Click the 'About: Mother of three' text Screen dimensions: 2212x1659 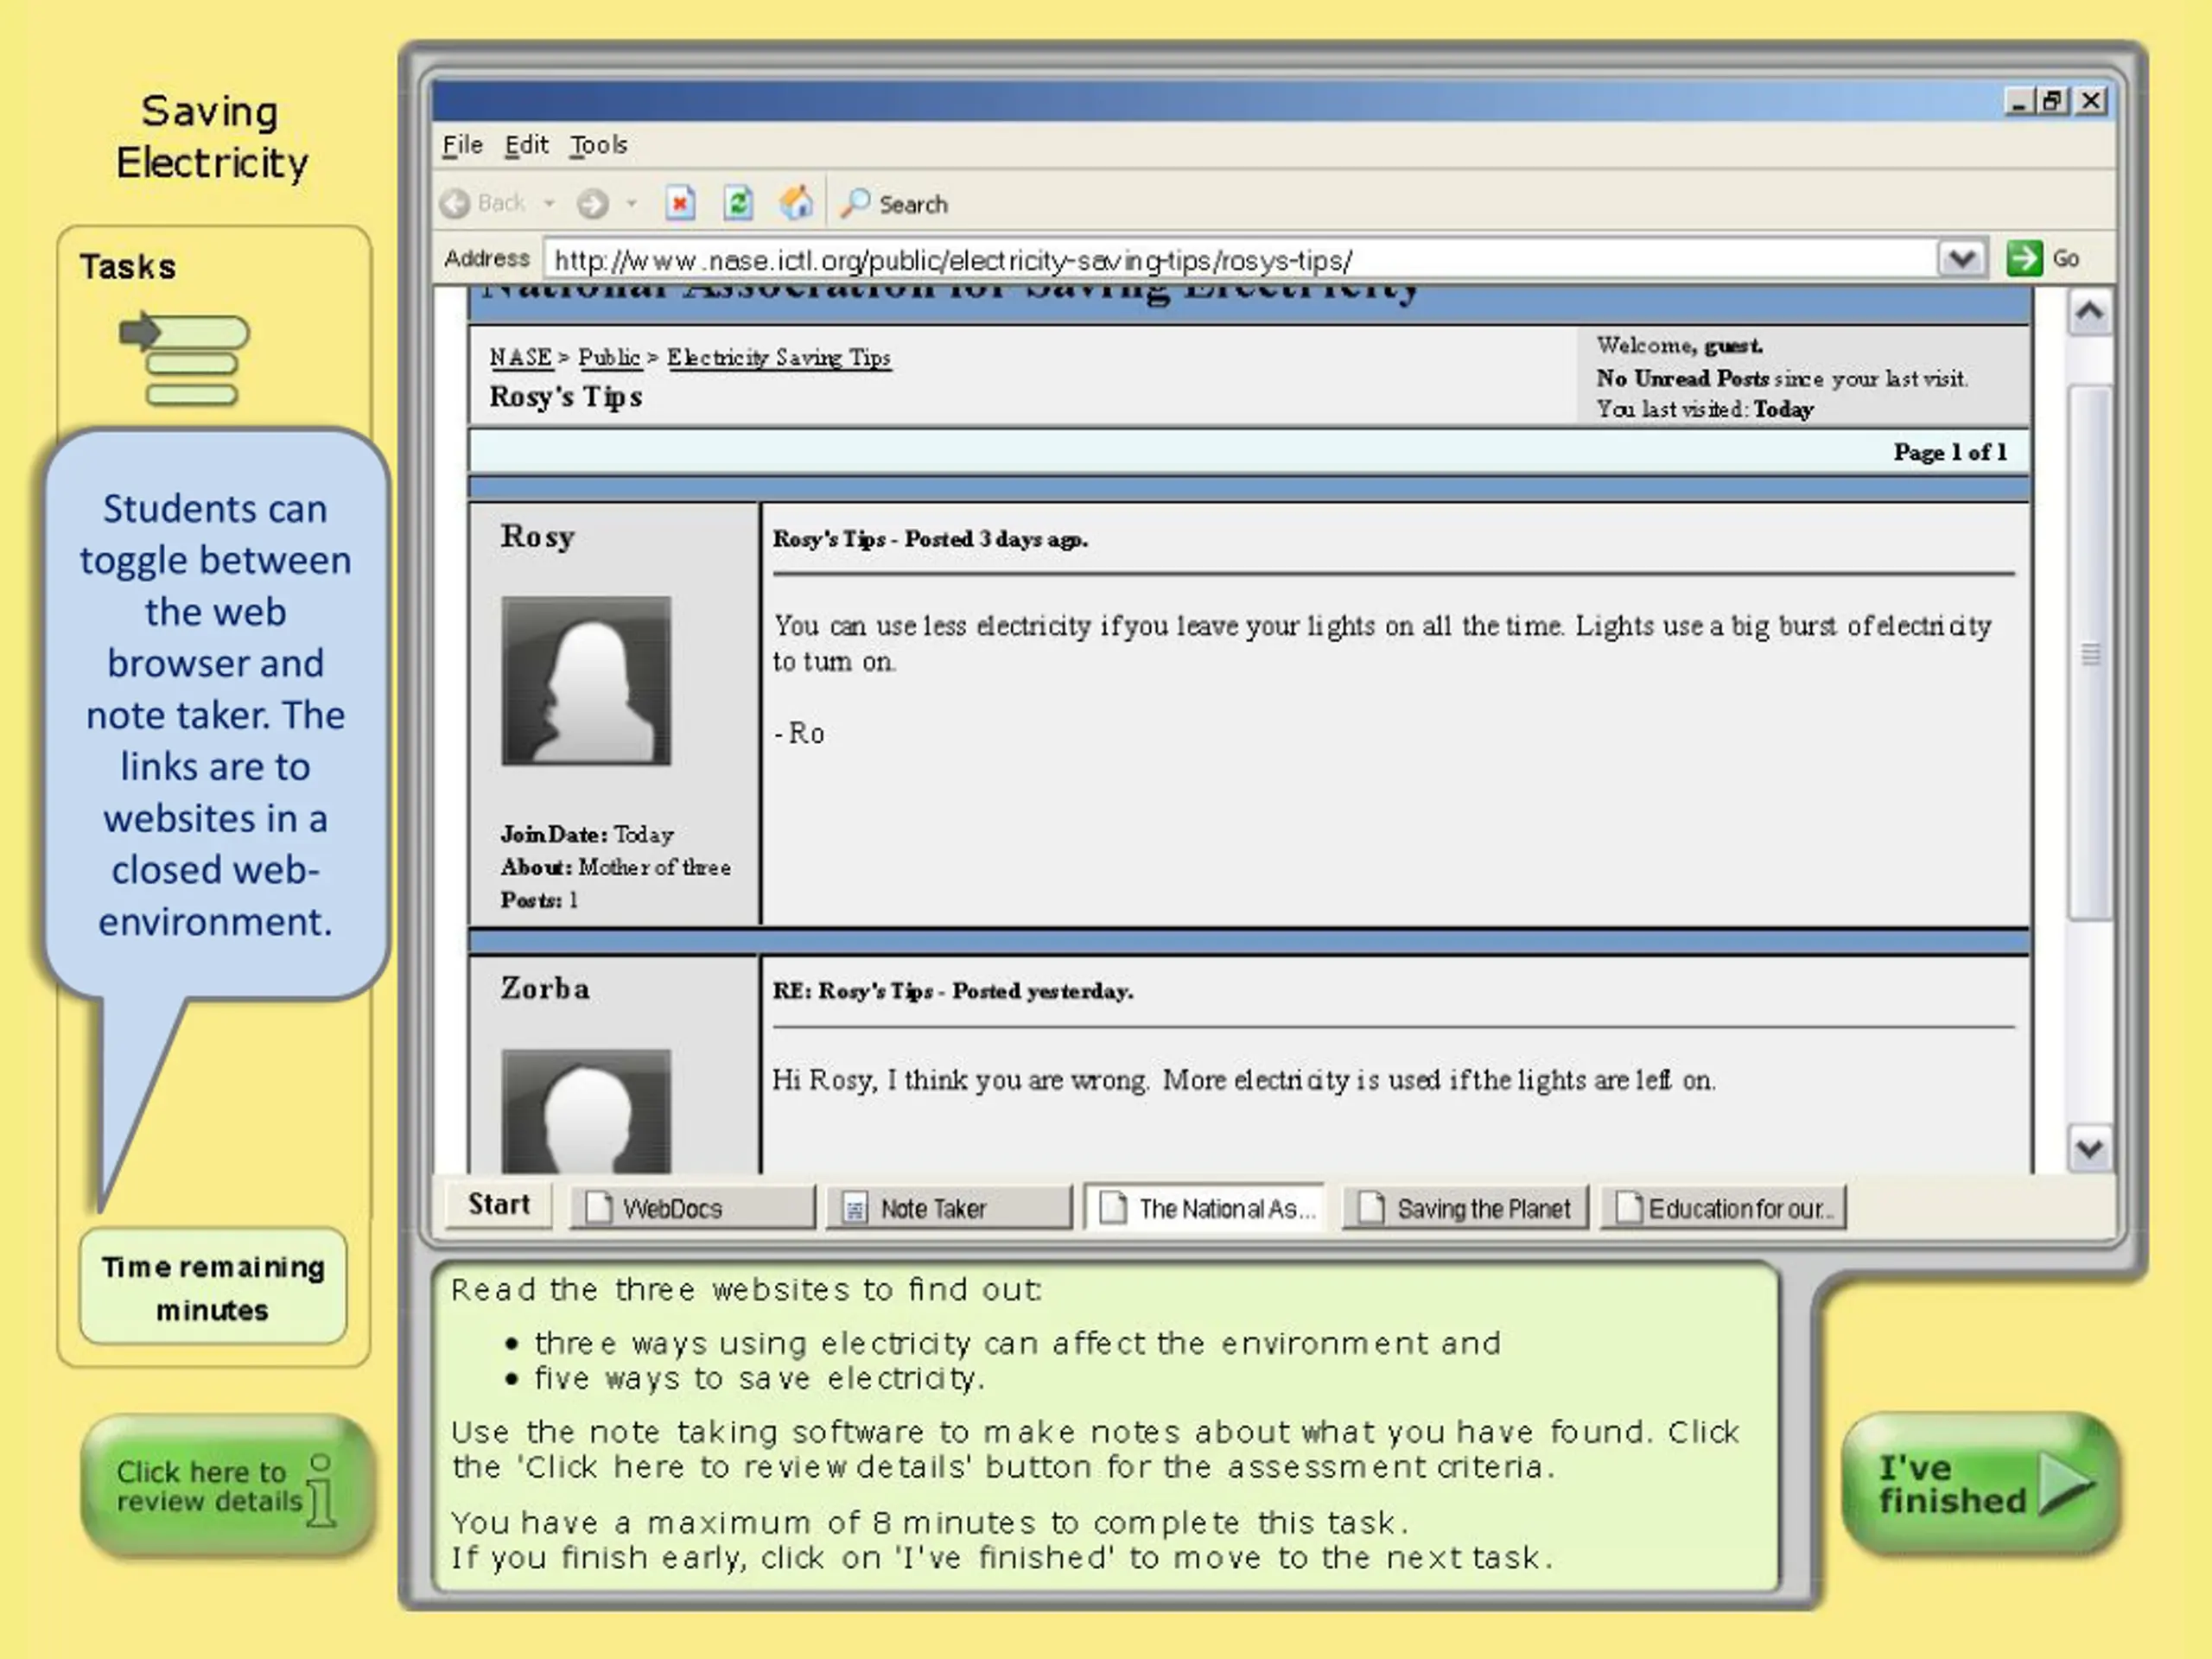click(x=616, y=867)
